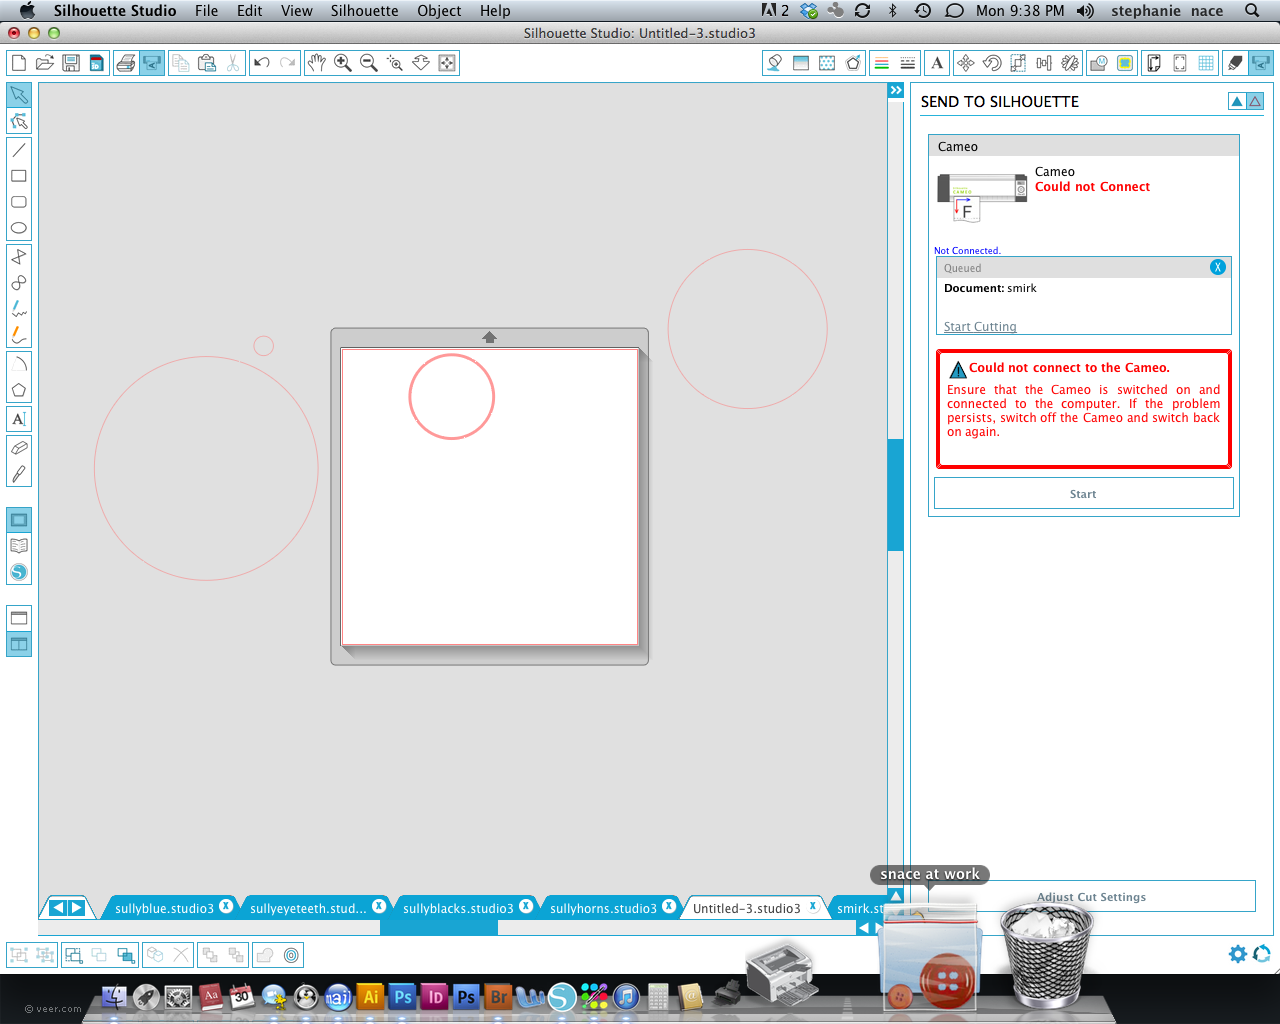Select the Ellipse drawing tool
This screenshot has width=1280, height=1024.
coord(19,228)
